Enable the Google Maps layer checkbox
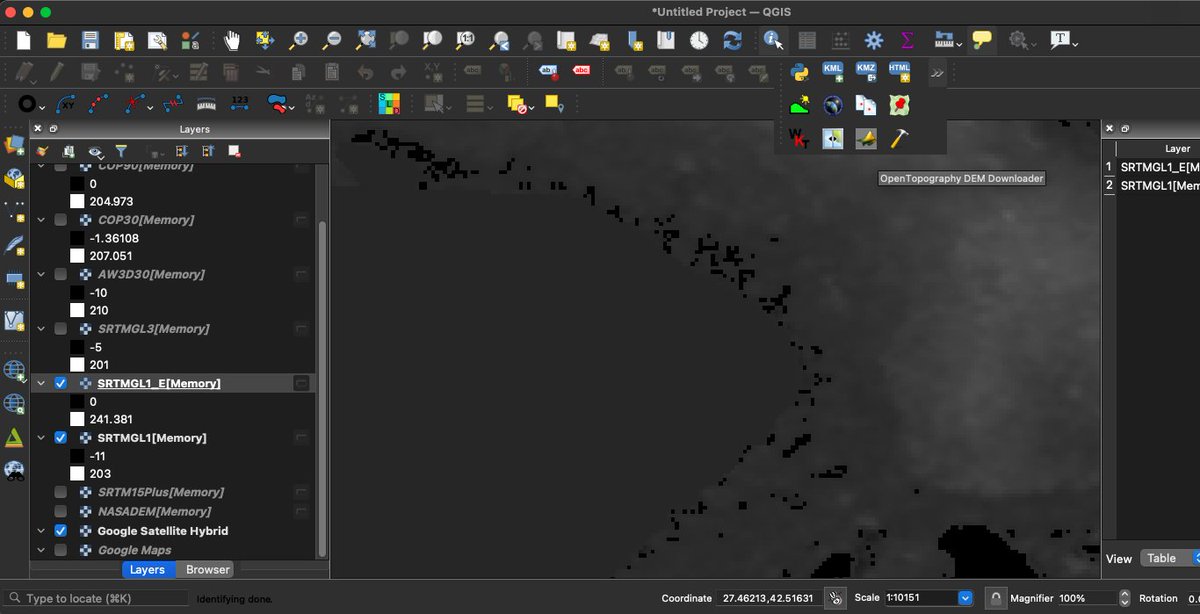 click(x=61, y=550)
